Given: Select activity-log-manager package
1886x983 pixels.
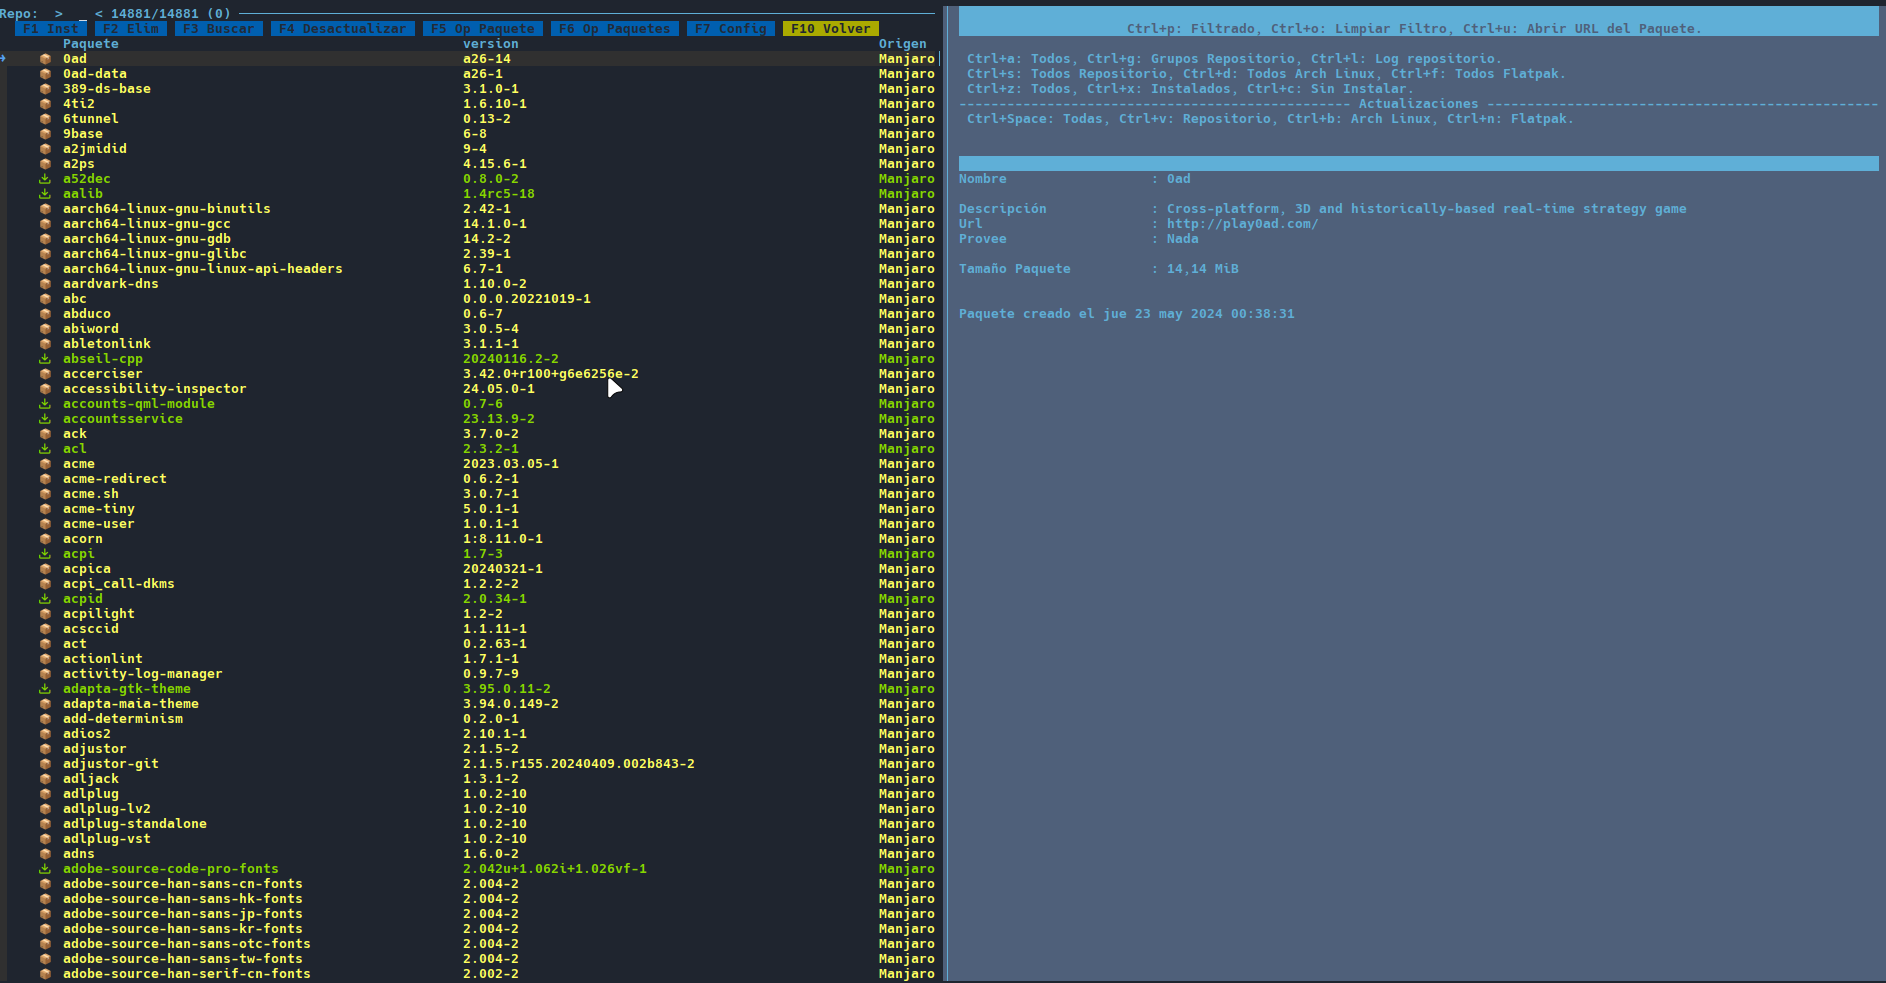Looking at the screenshot, I should 470,674.
